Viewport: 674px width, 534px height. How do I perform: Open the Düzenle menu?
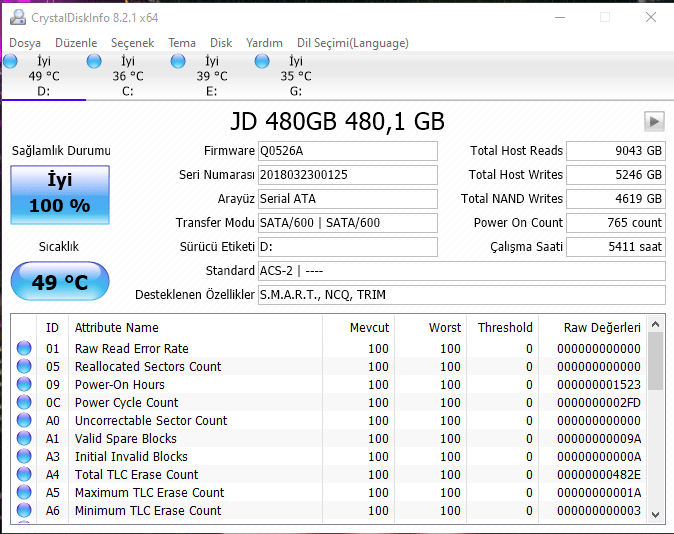[x=76, y=43]
